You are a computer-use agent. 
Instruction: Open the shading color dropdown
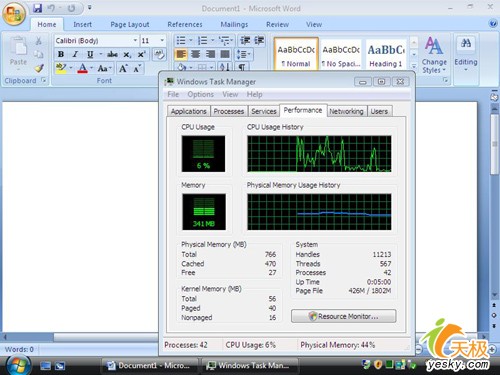[191, 67]
